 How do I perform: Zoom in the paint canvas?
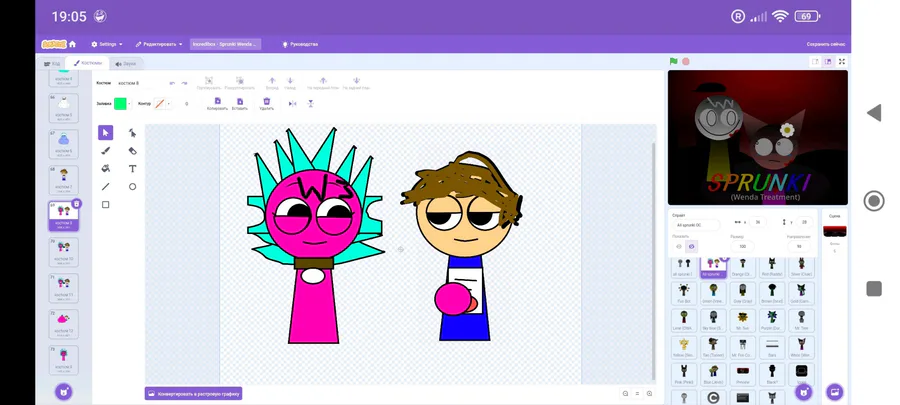pos(649,394)
